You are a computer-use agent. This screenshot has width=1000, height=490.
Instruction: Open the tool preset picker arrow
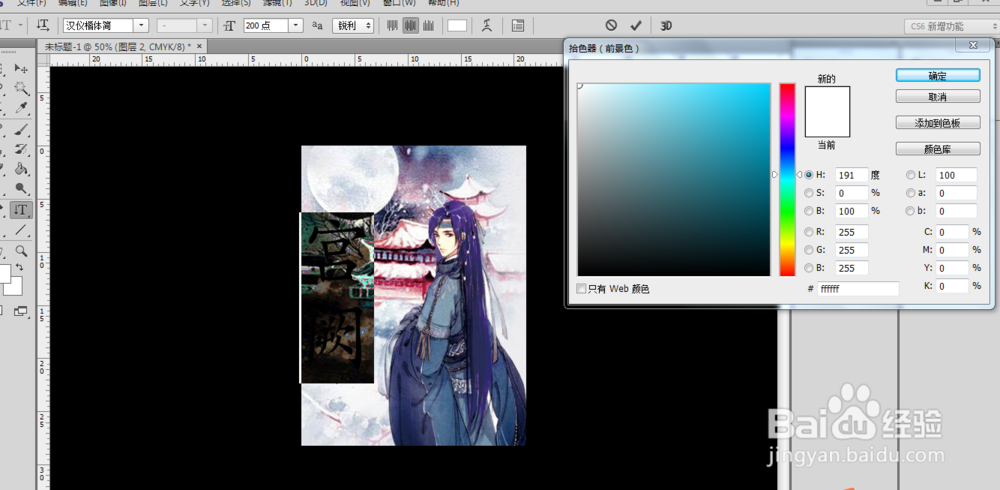pos(21,26)
